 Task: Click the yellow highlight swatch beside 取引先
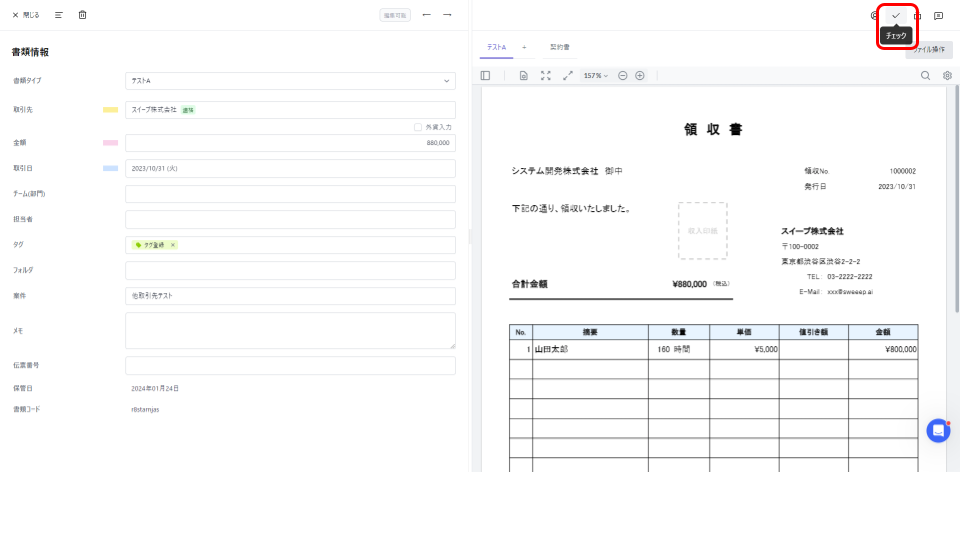coord(110,110)
